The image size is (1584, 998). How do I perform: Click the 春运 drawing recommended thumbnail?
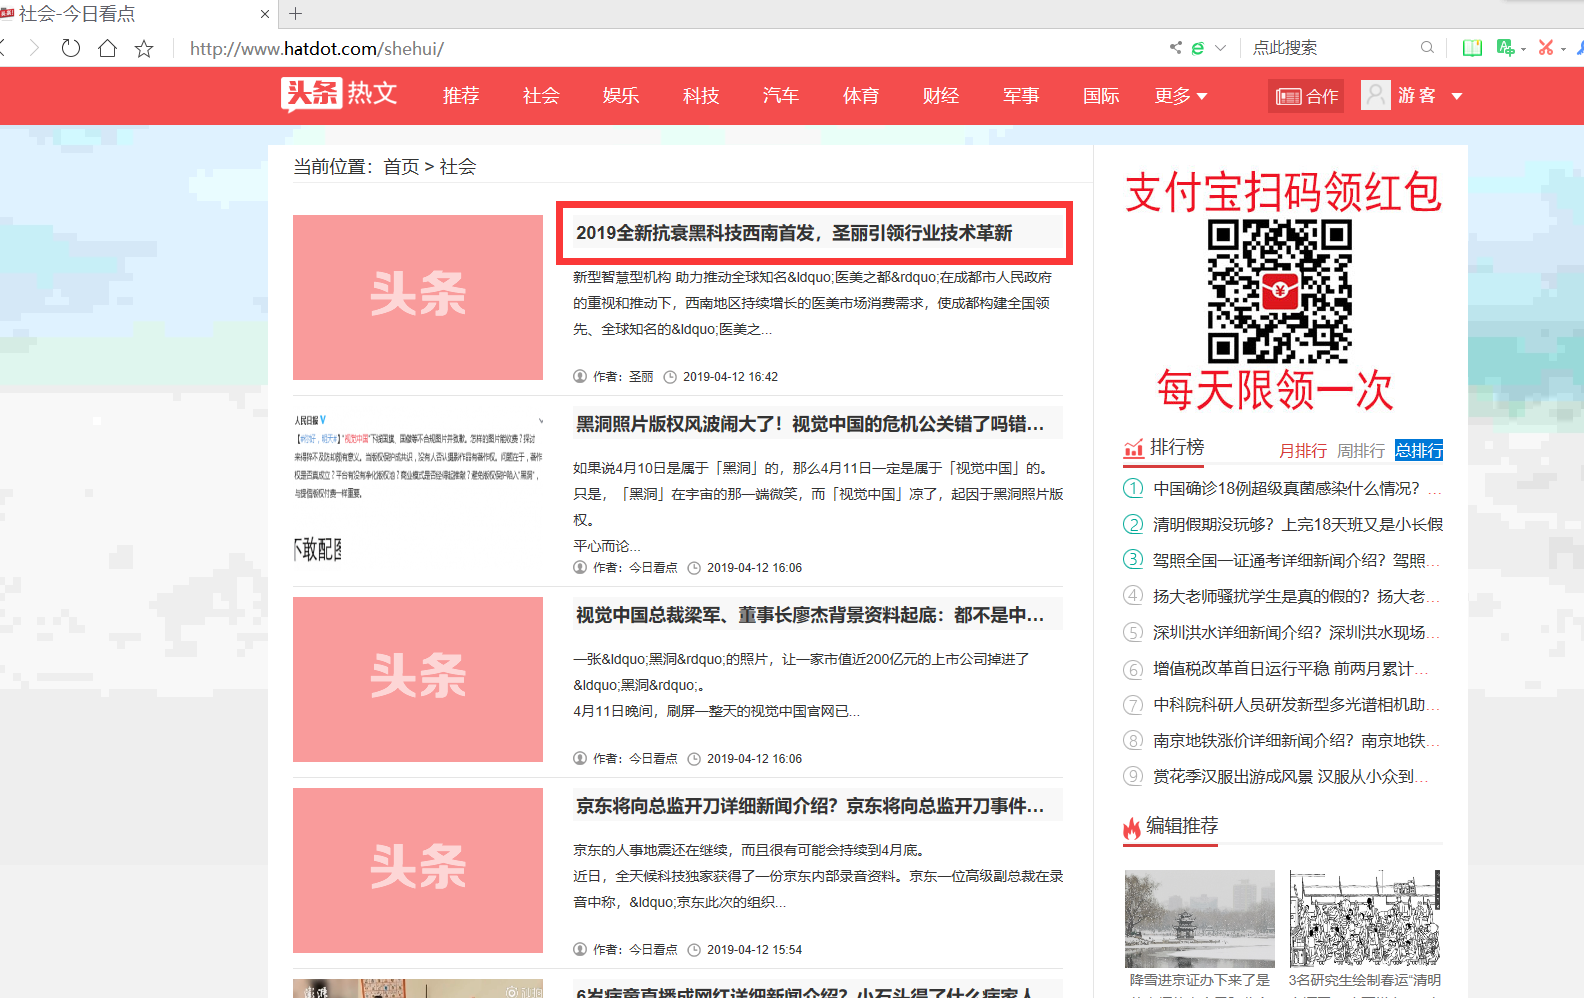click(1365, 918)
